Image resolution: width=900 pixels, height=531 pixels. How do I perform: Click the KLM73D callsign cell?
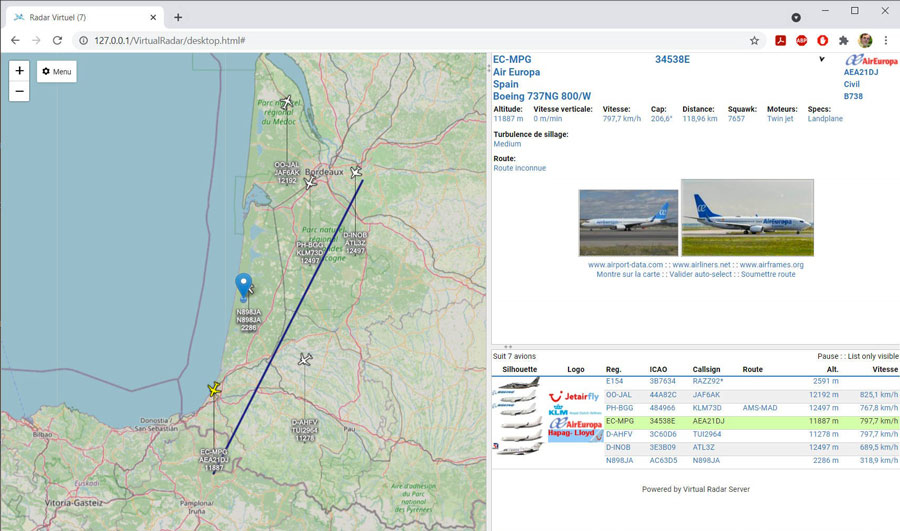[707, 408]
